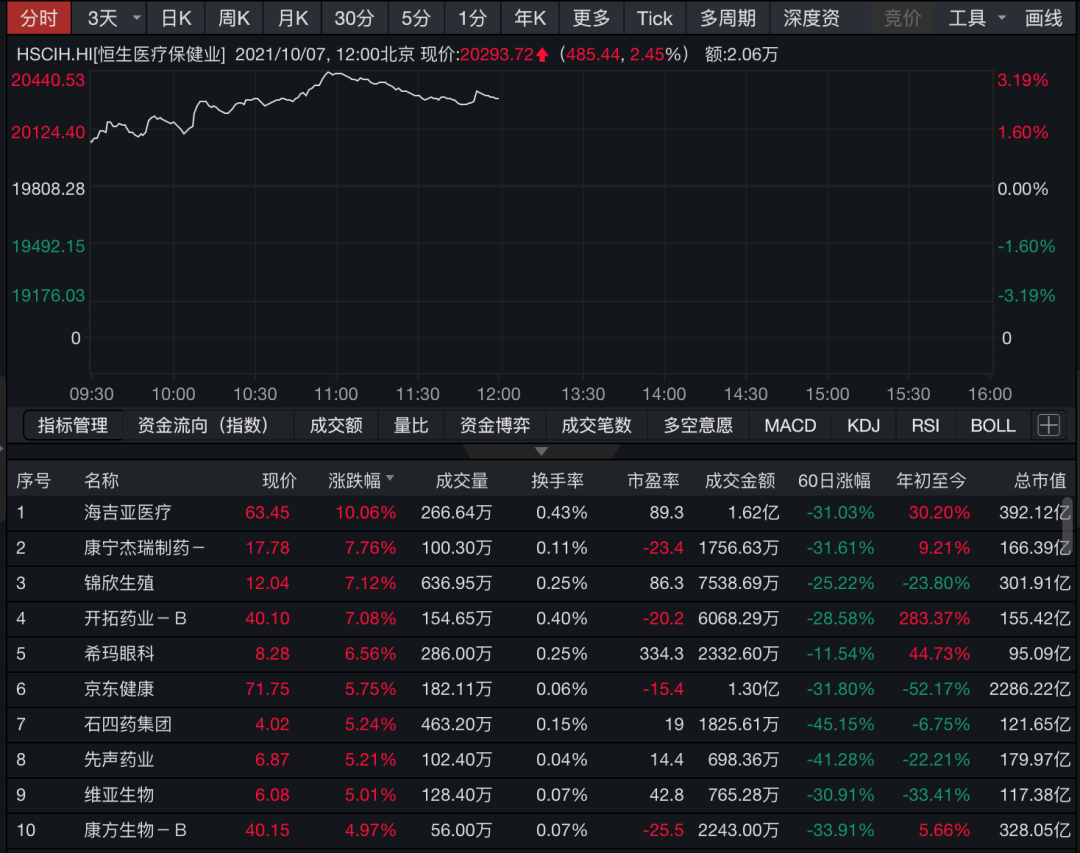Switch to 日K chart tab
Viewport: 1080px width, 853px height.
(176, 18)
